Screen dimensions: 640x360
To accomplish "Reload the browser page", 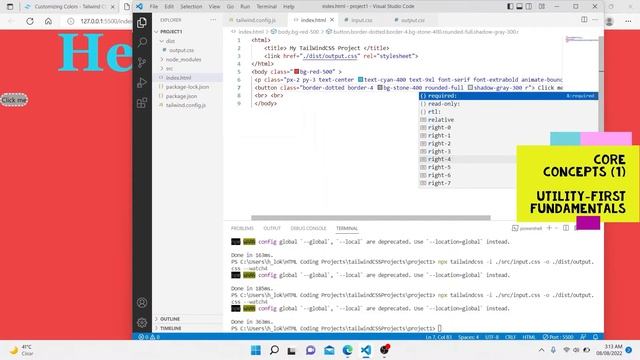I will [30, 21].
